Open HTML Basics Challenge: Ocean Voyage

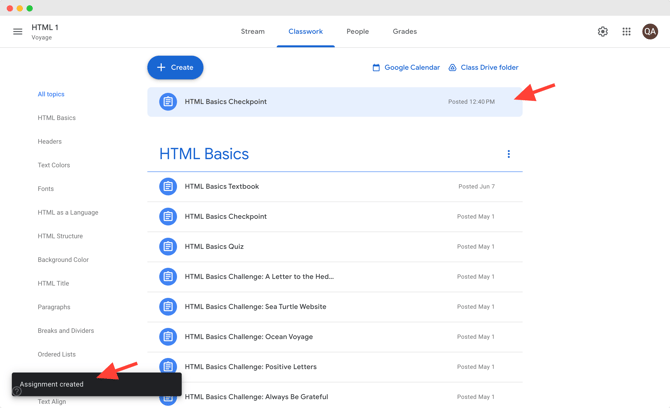[x=249, y=336]
